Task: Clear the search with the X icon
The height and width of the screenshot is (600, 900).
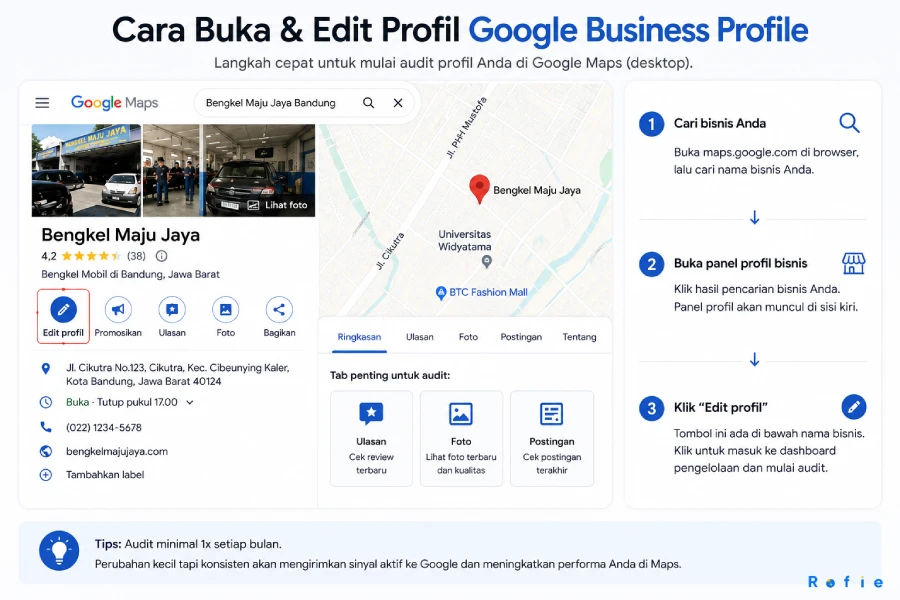Action: 398,103
